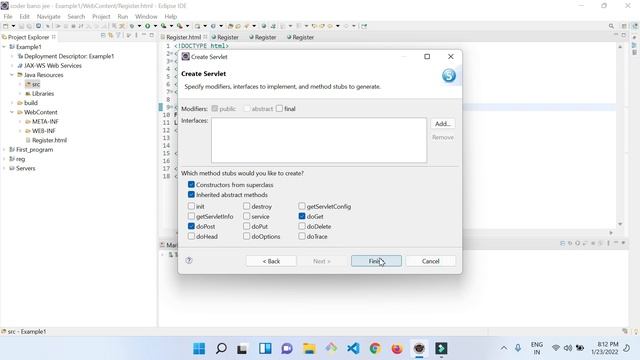Expand Deployment Descriptor: Example1 node
Image resolution: width=640 pixels, height=360 pixels.
(x=12, y=56)
